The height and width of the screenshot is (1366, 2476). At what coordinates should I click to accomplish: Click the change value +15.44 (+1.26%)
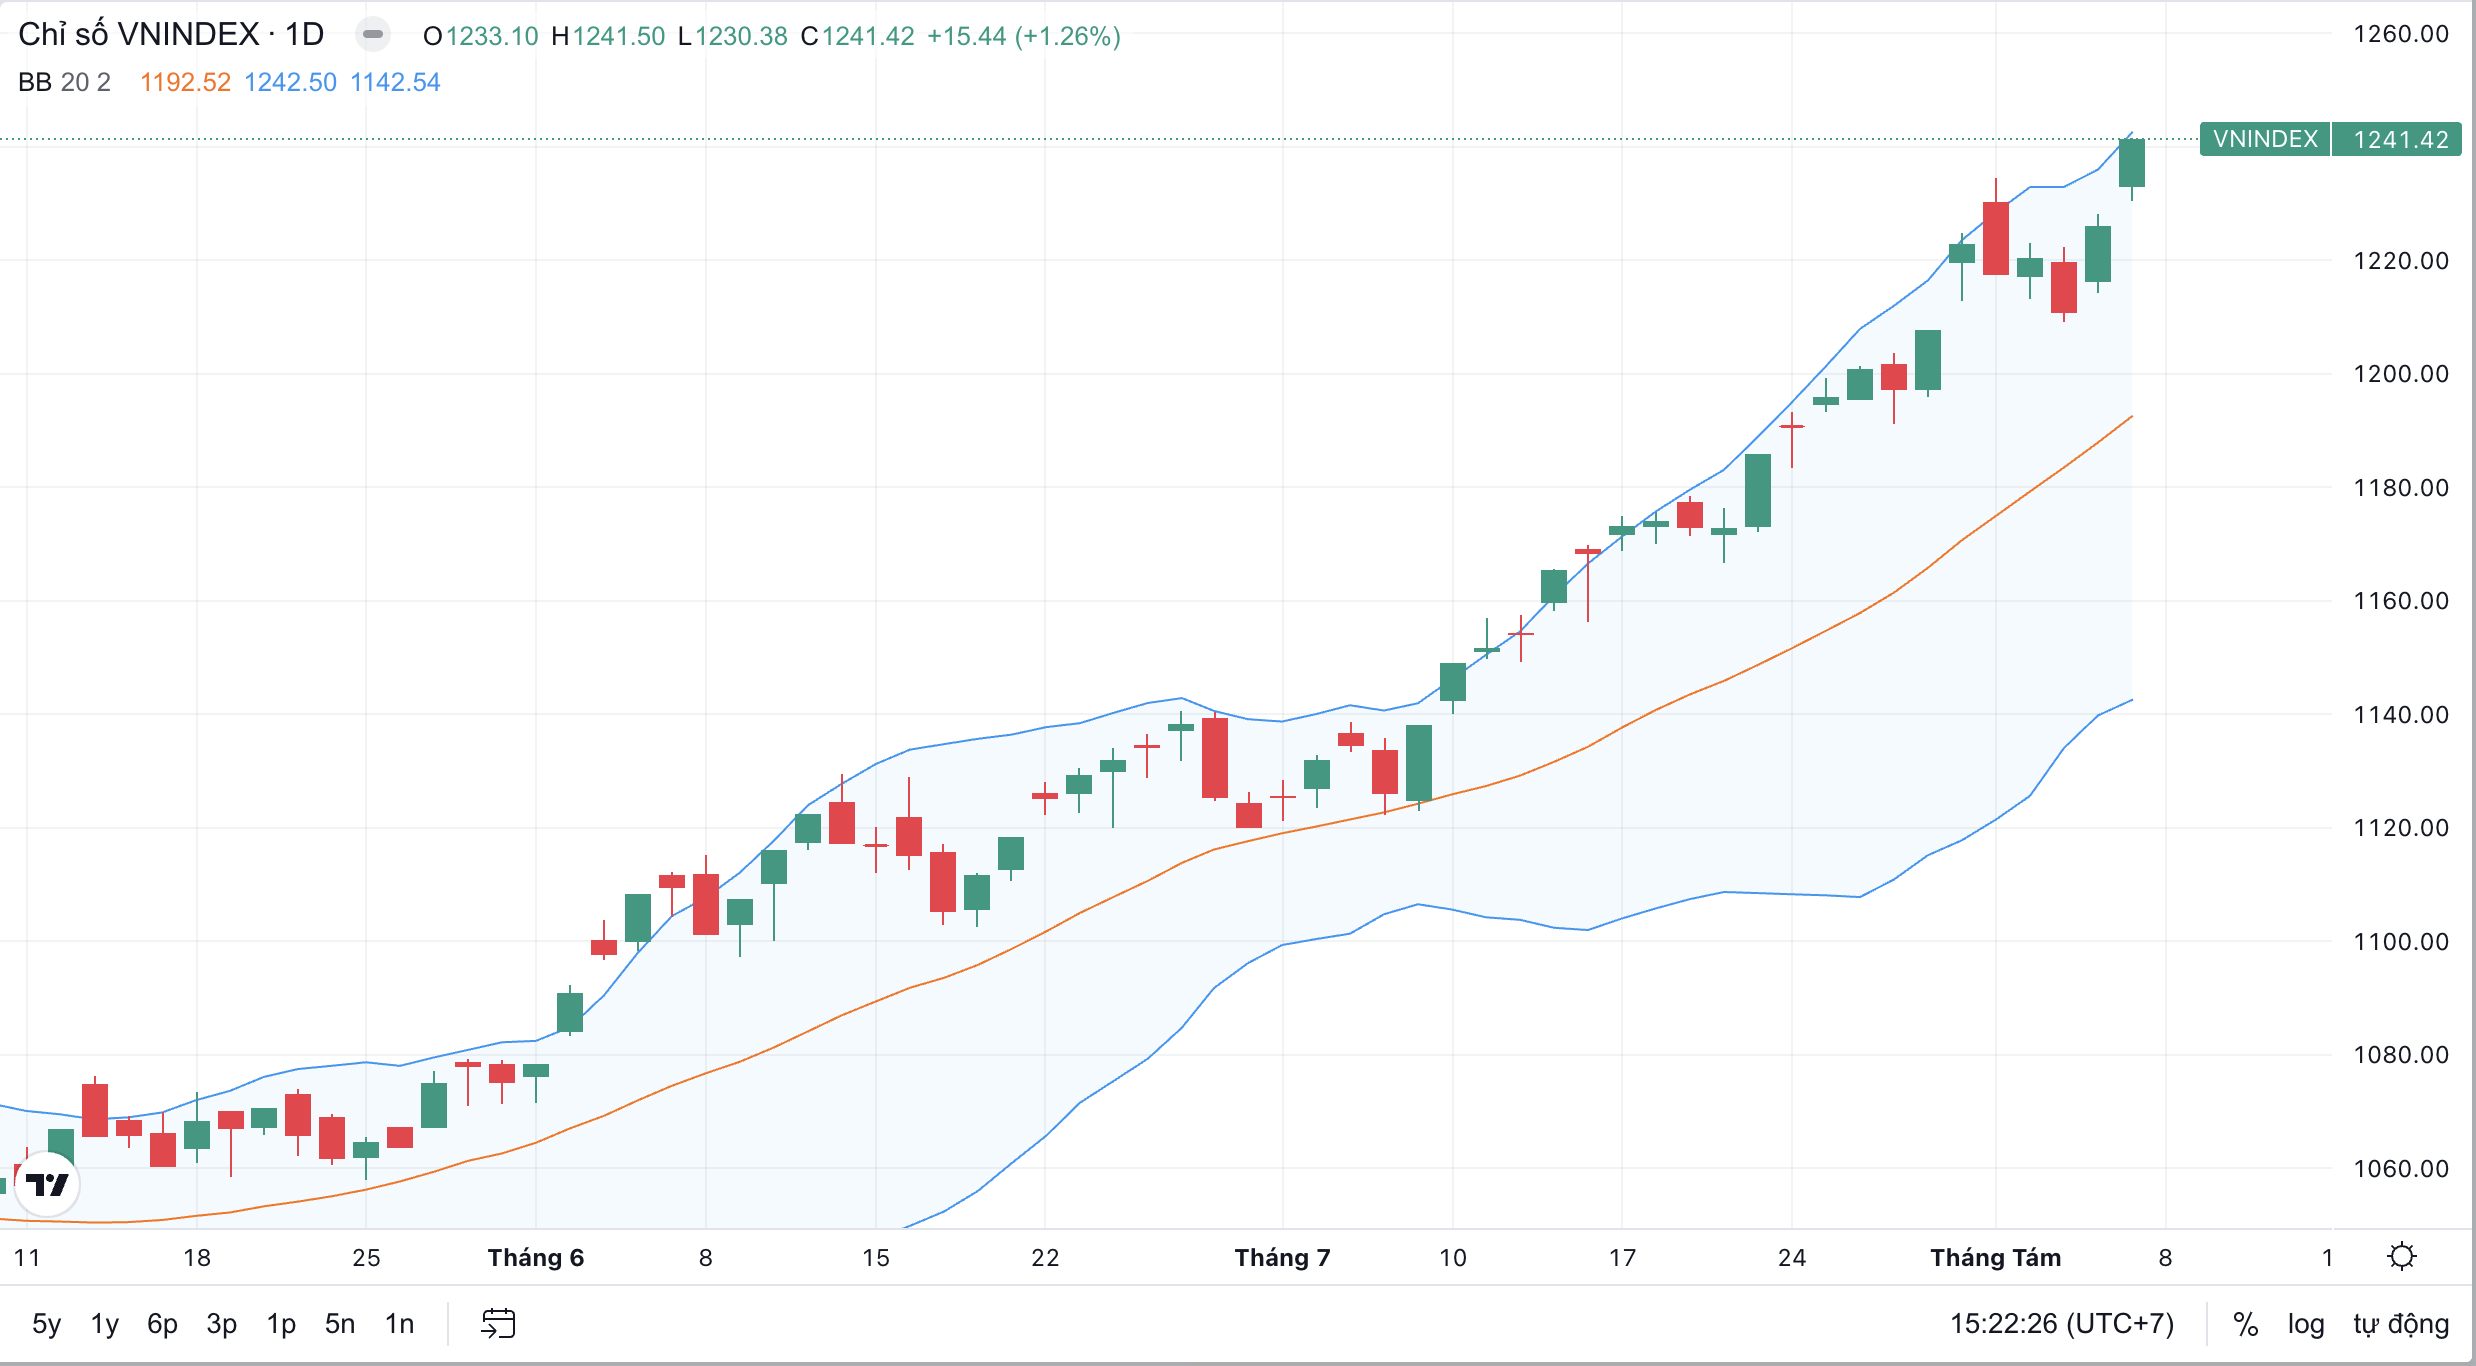tap(1024, 36)
